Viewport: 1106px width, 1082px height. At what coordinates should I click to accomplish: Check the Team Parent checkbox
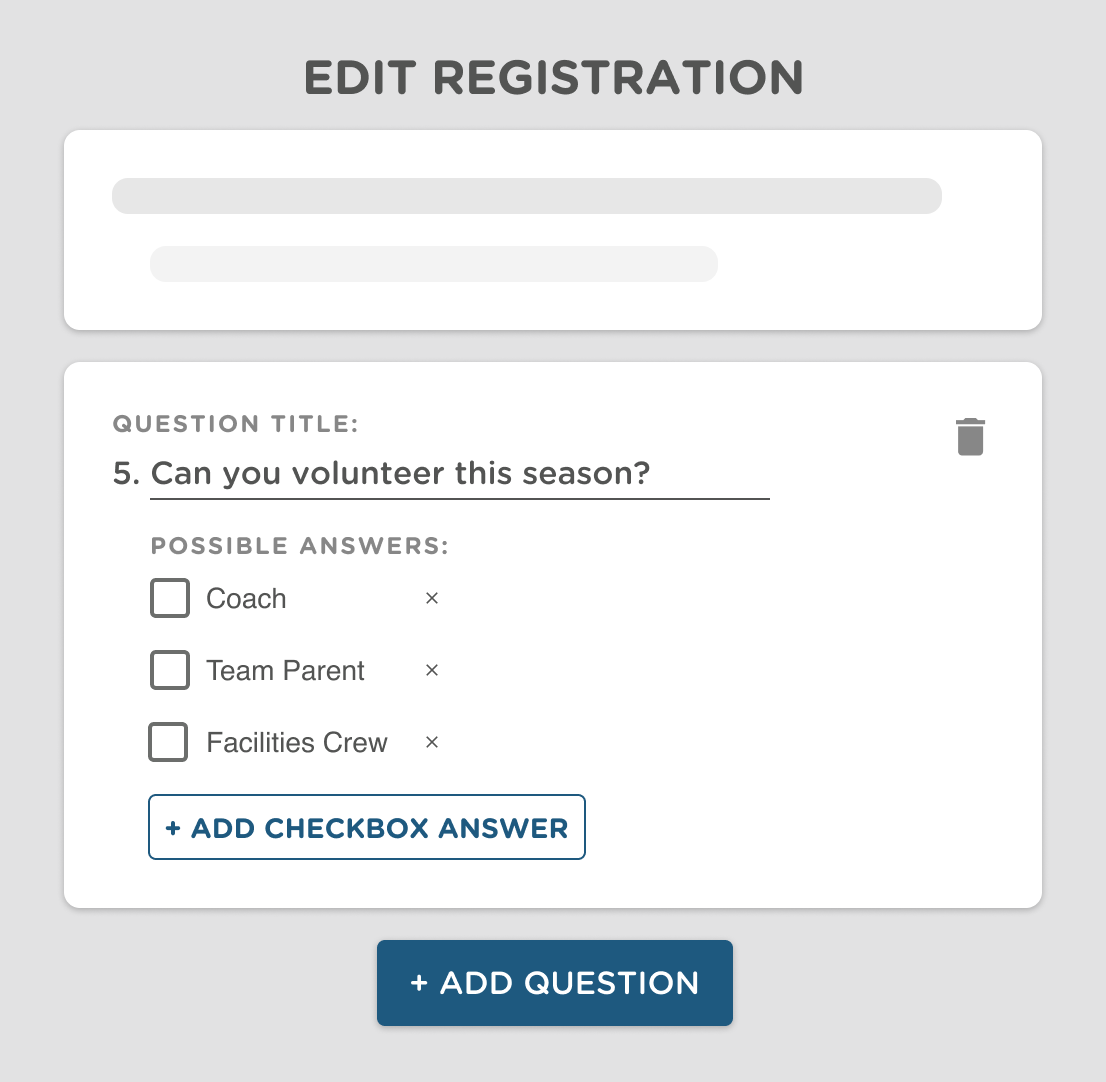(x=169, y=670)
